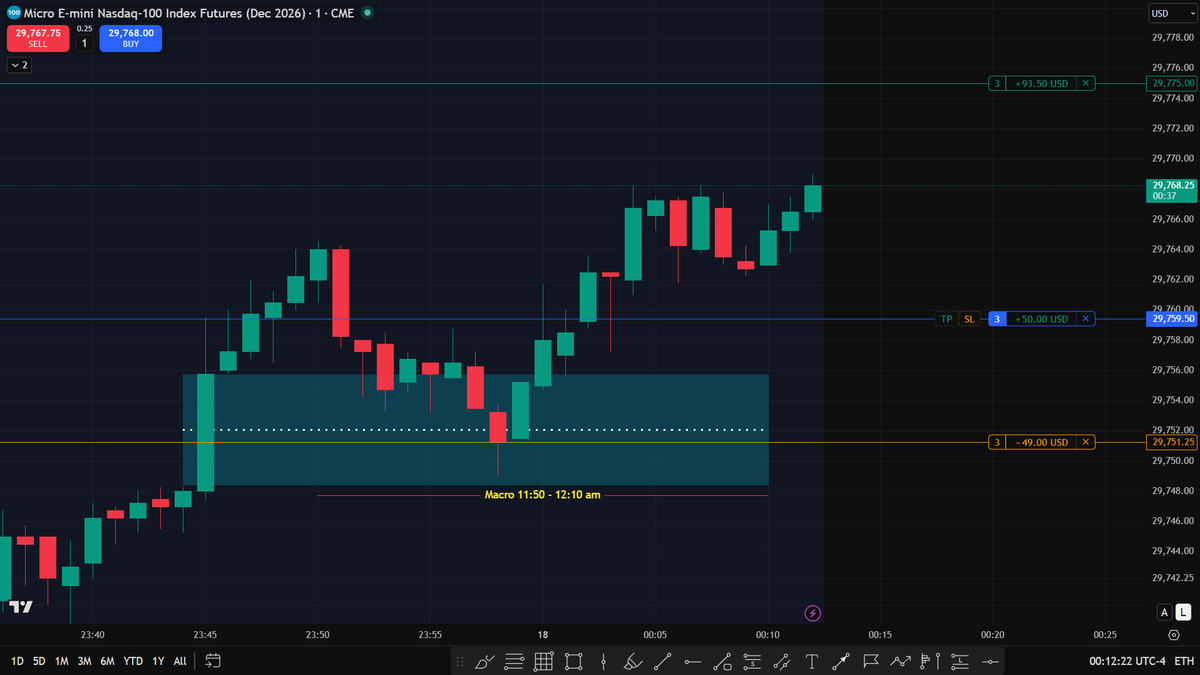Click the 23:50 time axis label
Image resolution: width=1200 pixels, height=675 pixels.
tap(317, 634)
